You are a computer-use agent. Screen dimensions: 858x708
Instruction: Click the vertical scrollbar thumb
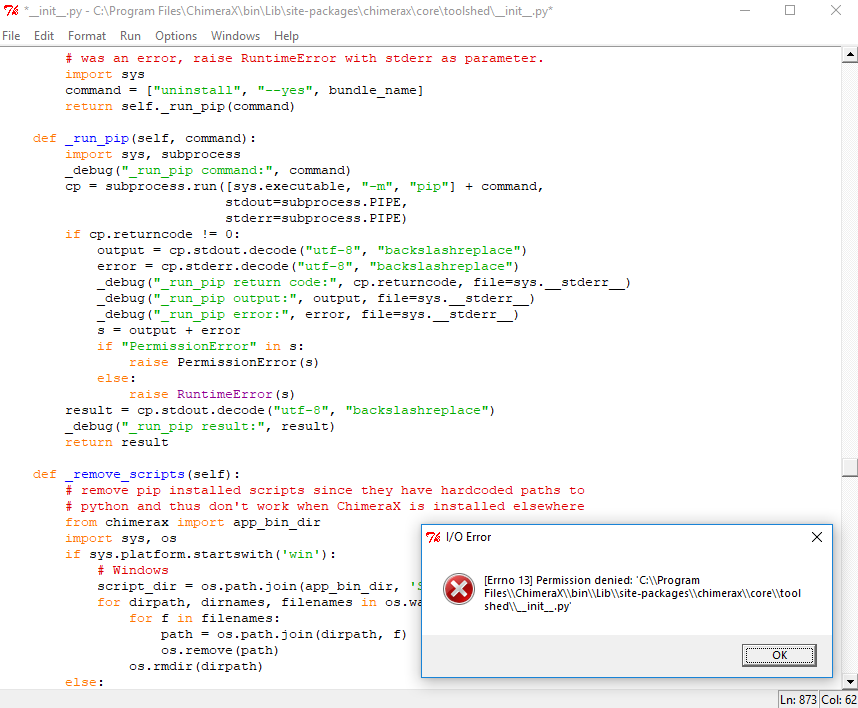point(849,466)
